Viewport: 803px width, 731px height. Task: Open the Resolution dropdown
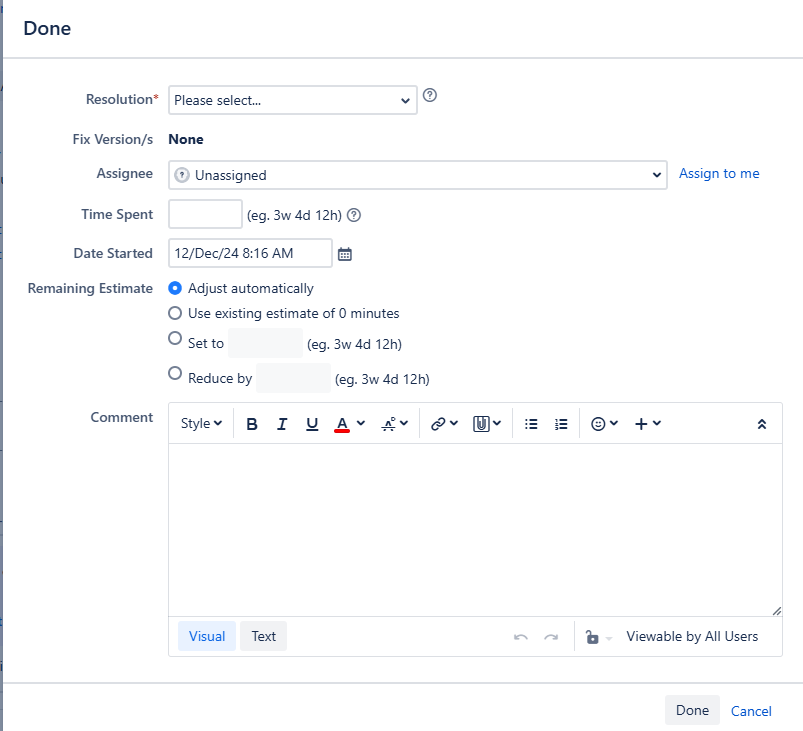(292, 100)
